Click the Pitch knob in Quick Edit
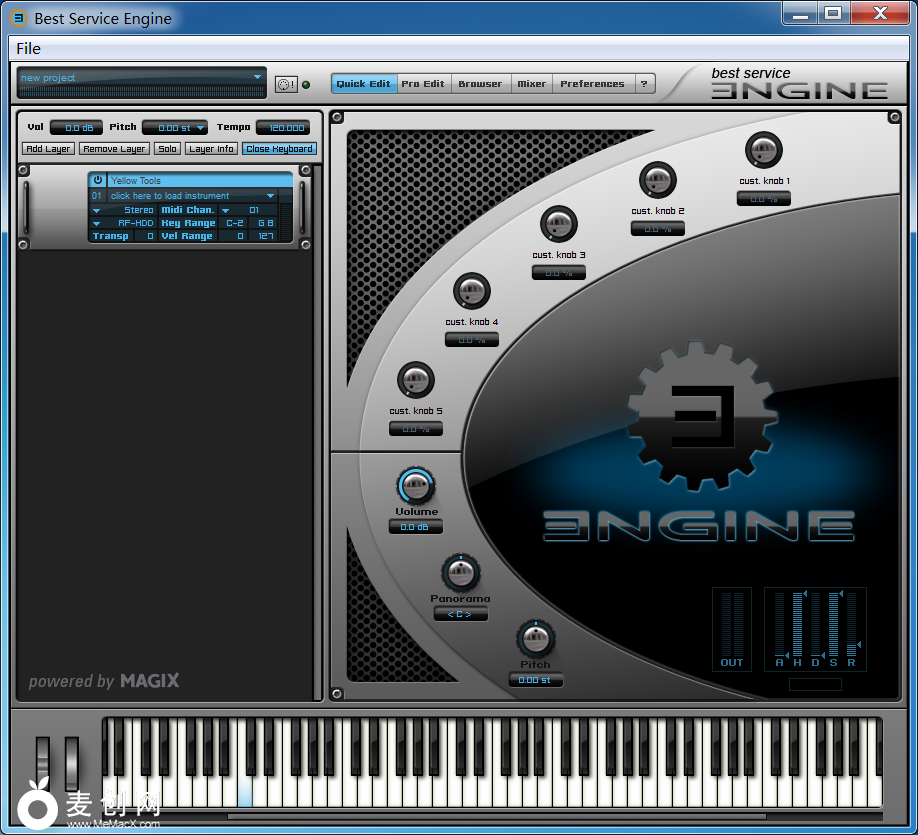 click(x=535, y=638)
